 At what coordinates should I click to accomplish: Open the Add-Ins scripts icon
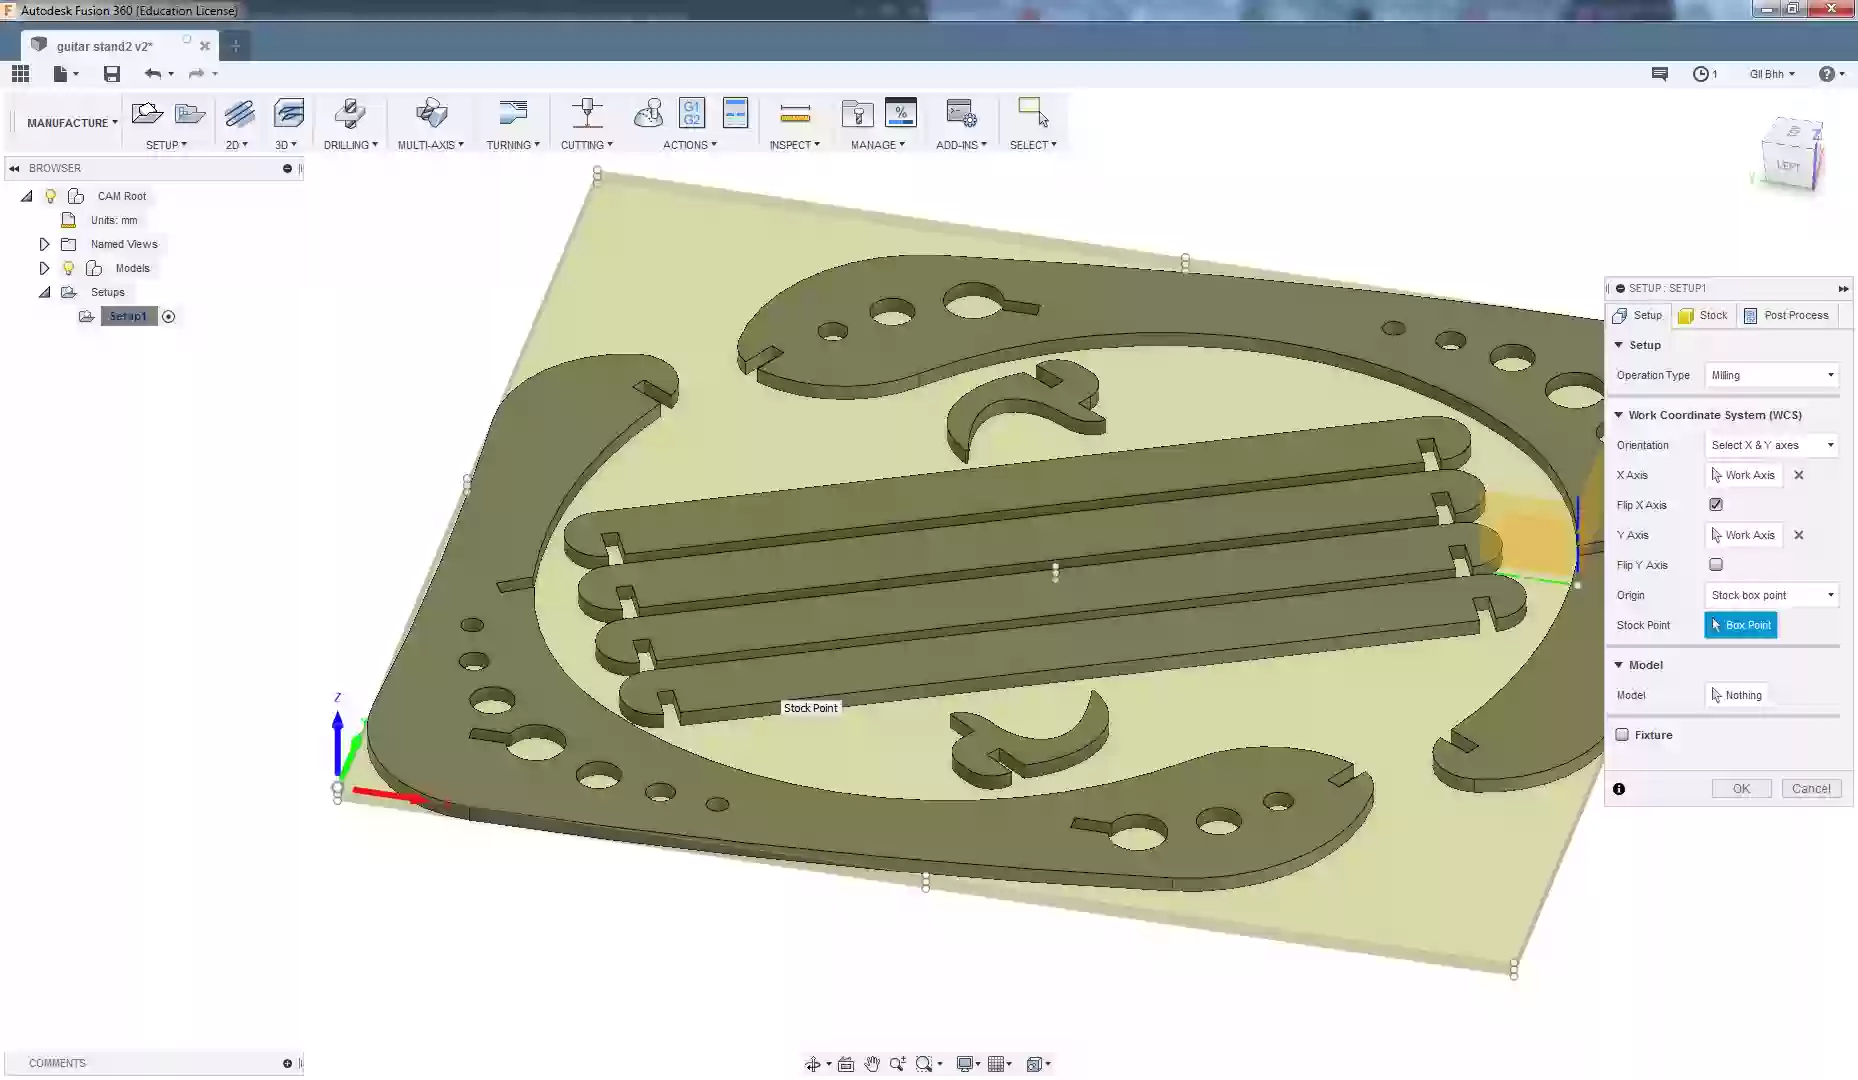coord(961,114)
